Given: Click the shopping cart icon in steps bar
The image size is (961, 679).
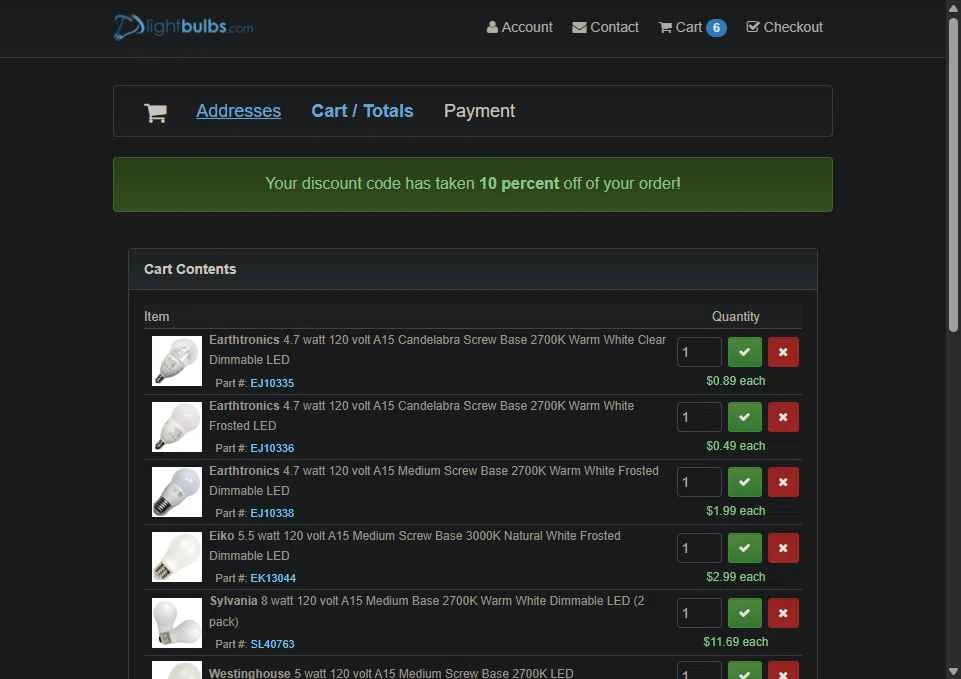Looking at the screenshot, I should point(155,112).
